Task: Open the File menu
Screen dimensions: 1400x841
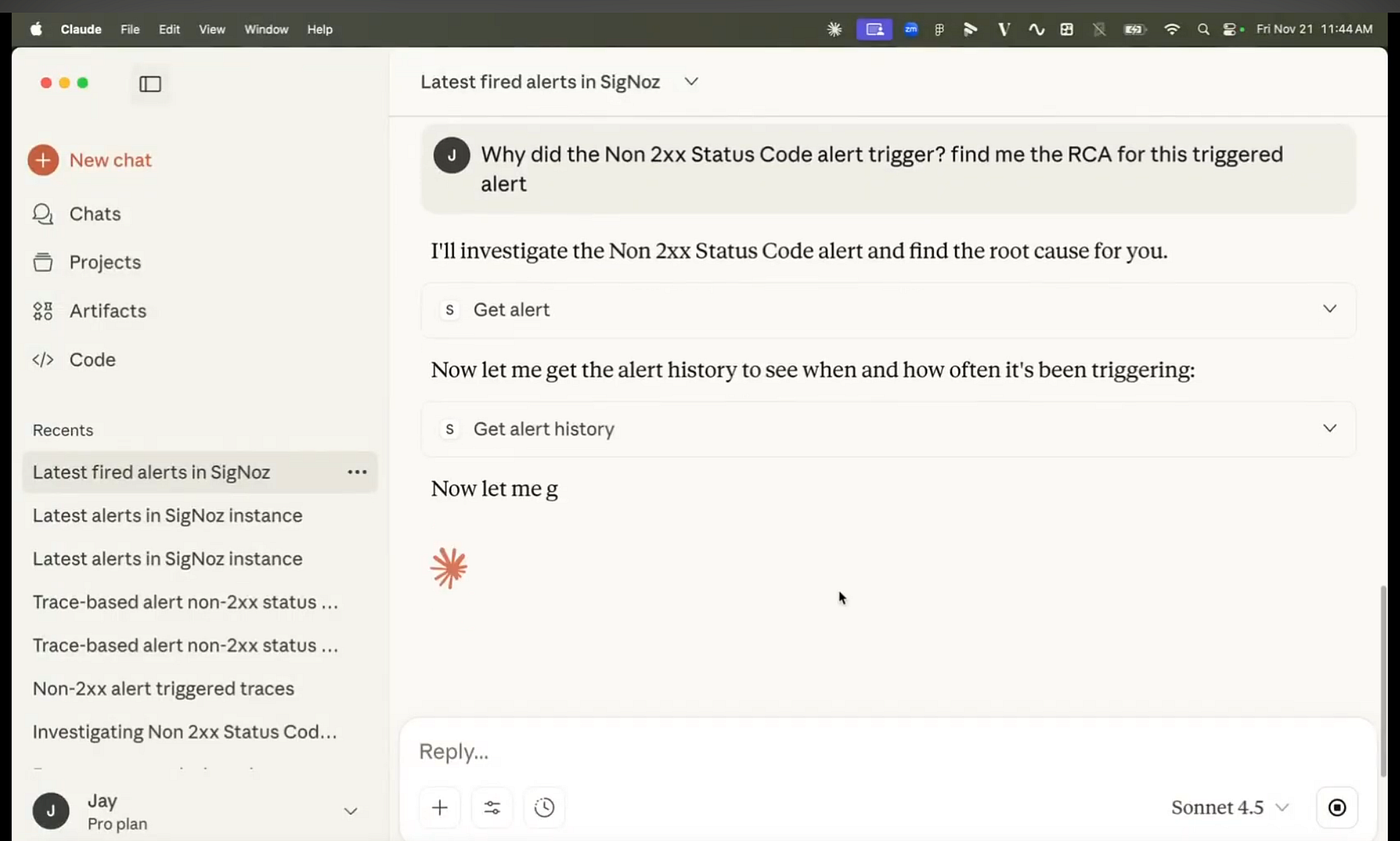Action: coord(130,30)
